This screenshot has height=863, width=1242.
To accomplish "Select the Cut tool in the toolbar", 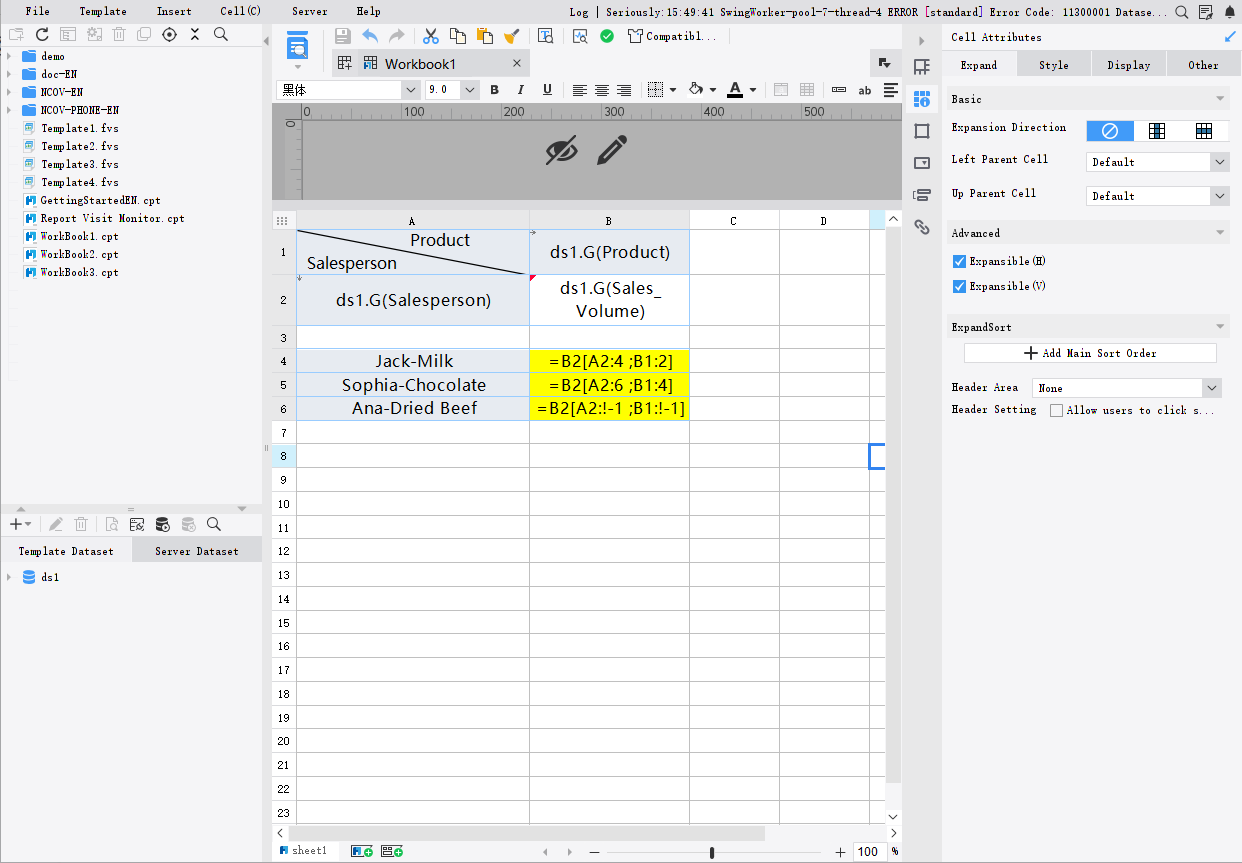I will pos(430,35).
